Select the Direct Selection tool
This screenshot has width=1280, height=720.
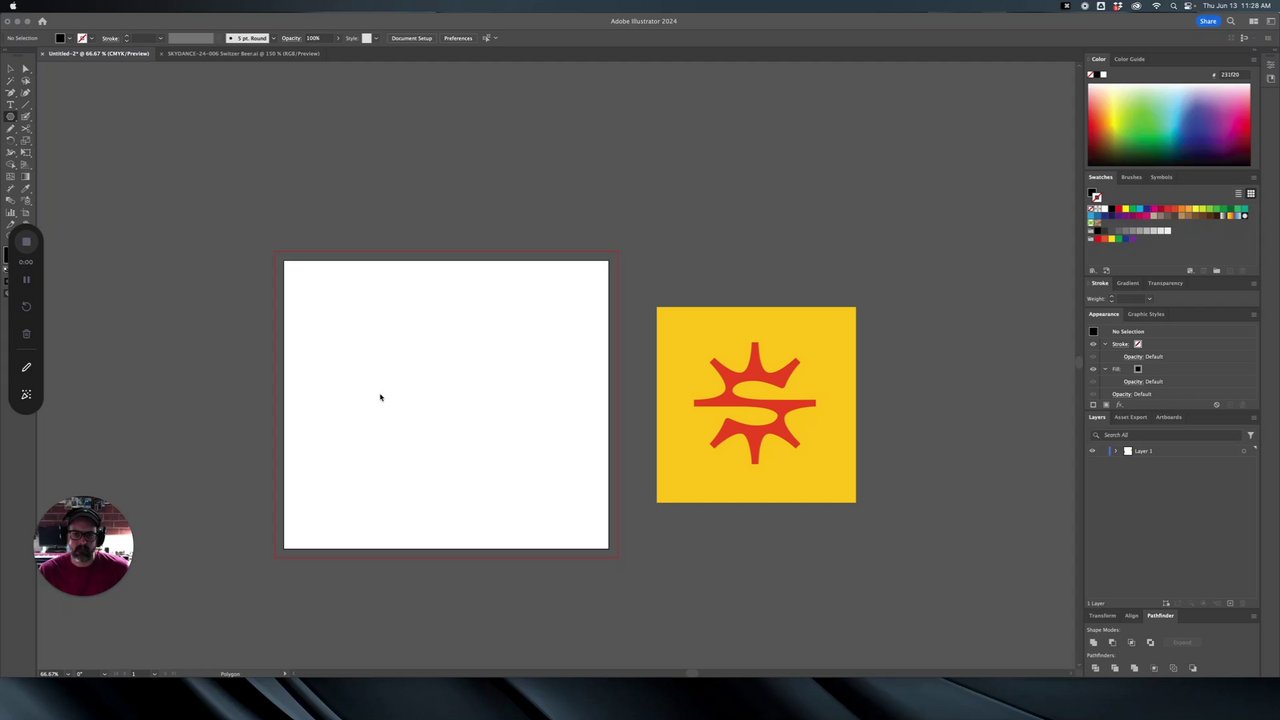(26, 69)
